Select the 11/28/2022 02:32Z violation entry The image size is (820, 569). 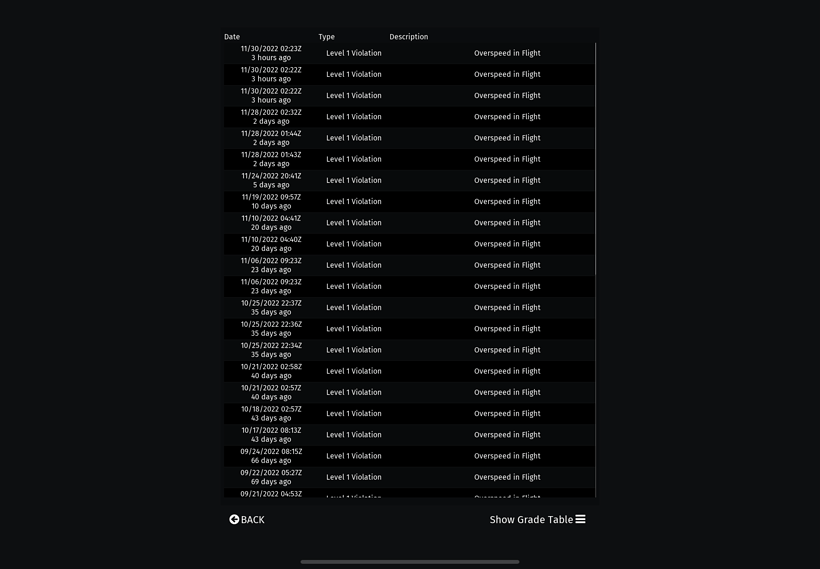(x=409, y=117)
